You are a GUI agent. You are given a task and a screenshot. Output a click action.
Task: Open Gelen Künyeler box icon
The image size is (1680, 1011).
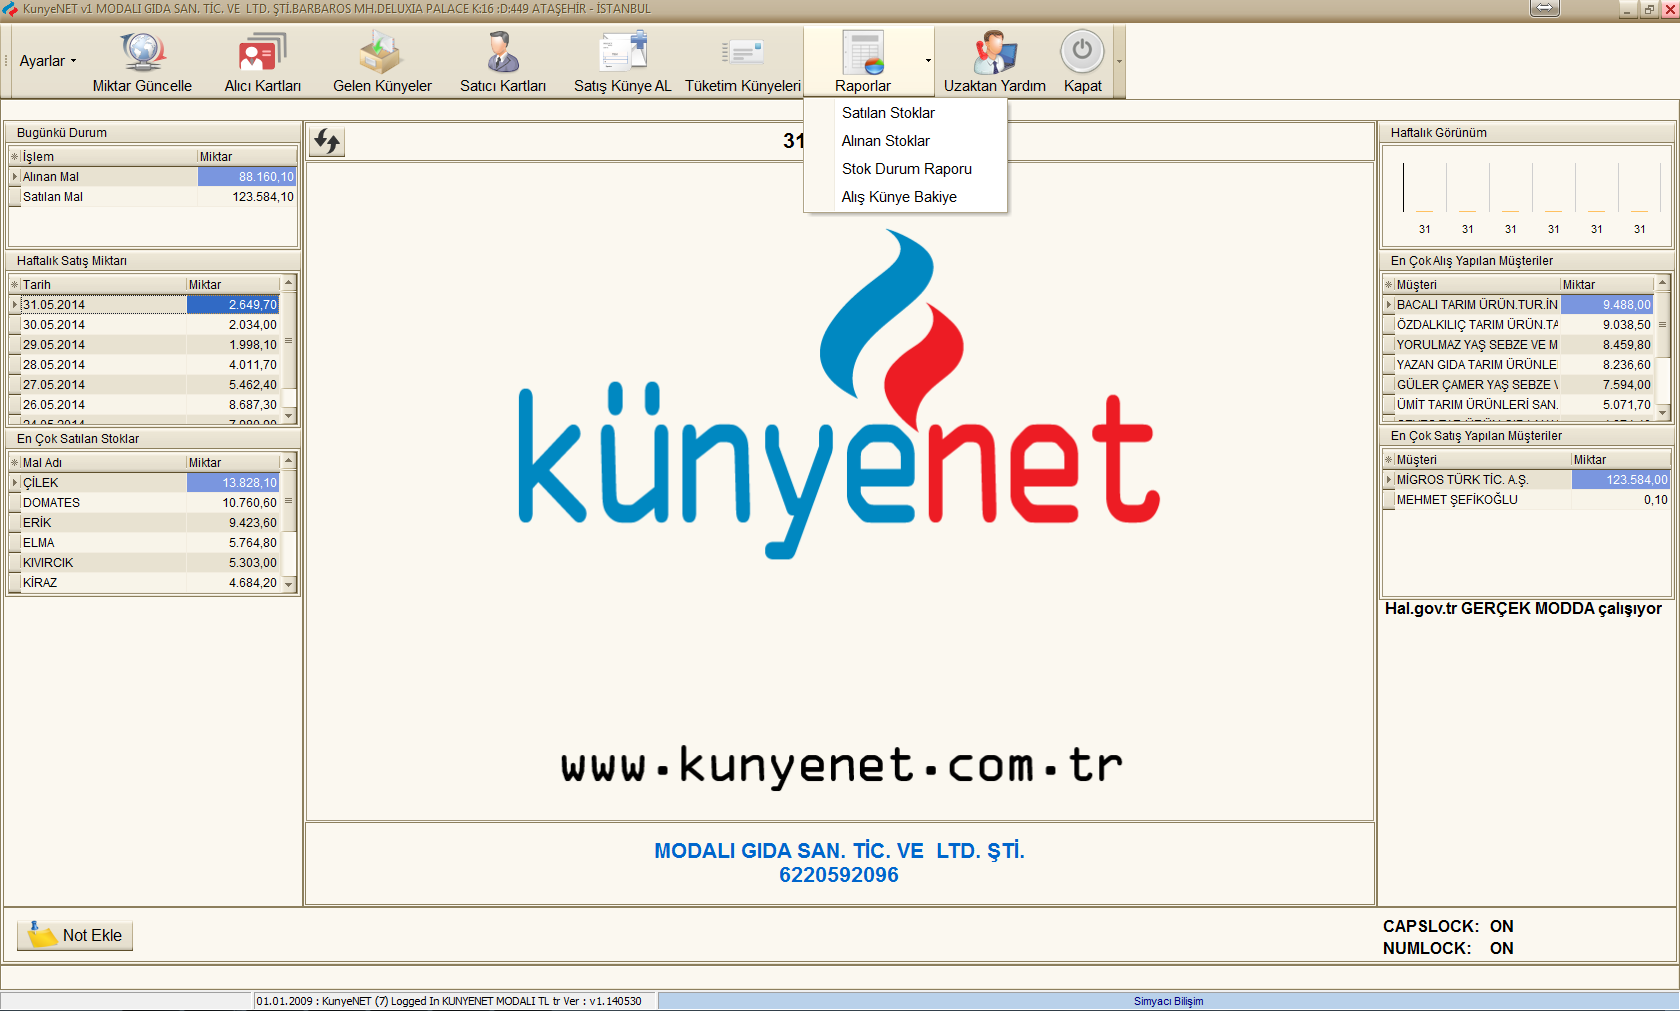coord(381,52)
